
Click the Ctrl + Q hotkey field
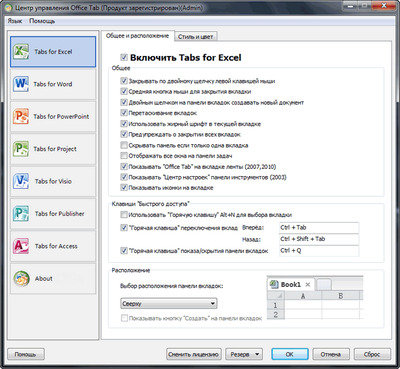319,250
